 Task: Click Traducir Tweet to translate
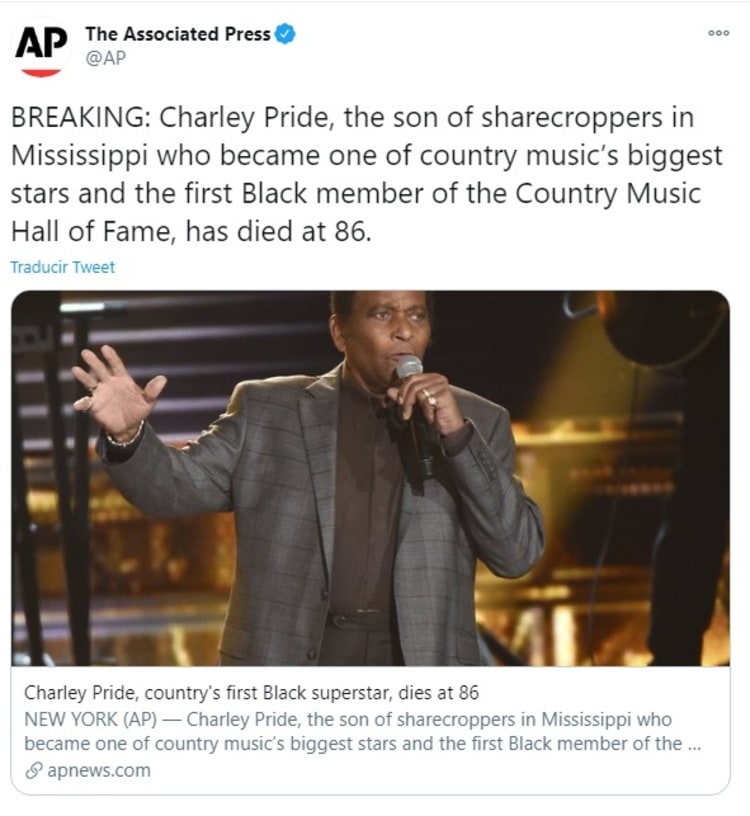click(62, 267)
